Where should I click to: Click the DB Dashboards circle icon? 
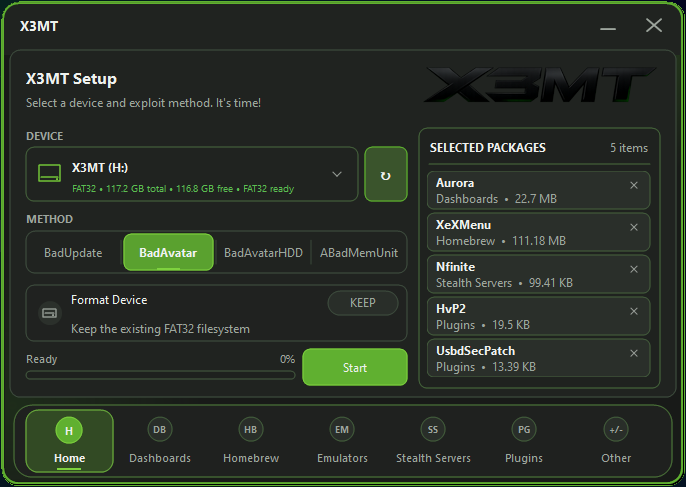[x=160, y=430]
